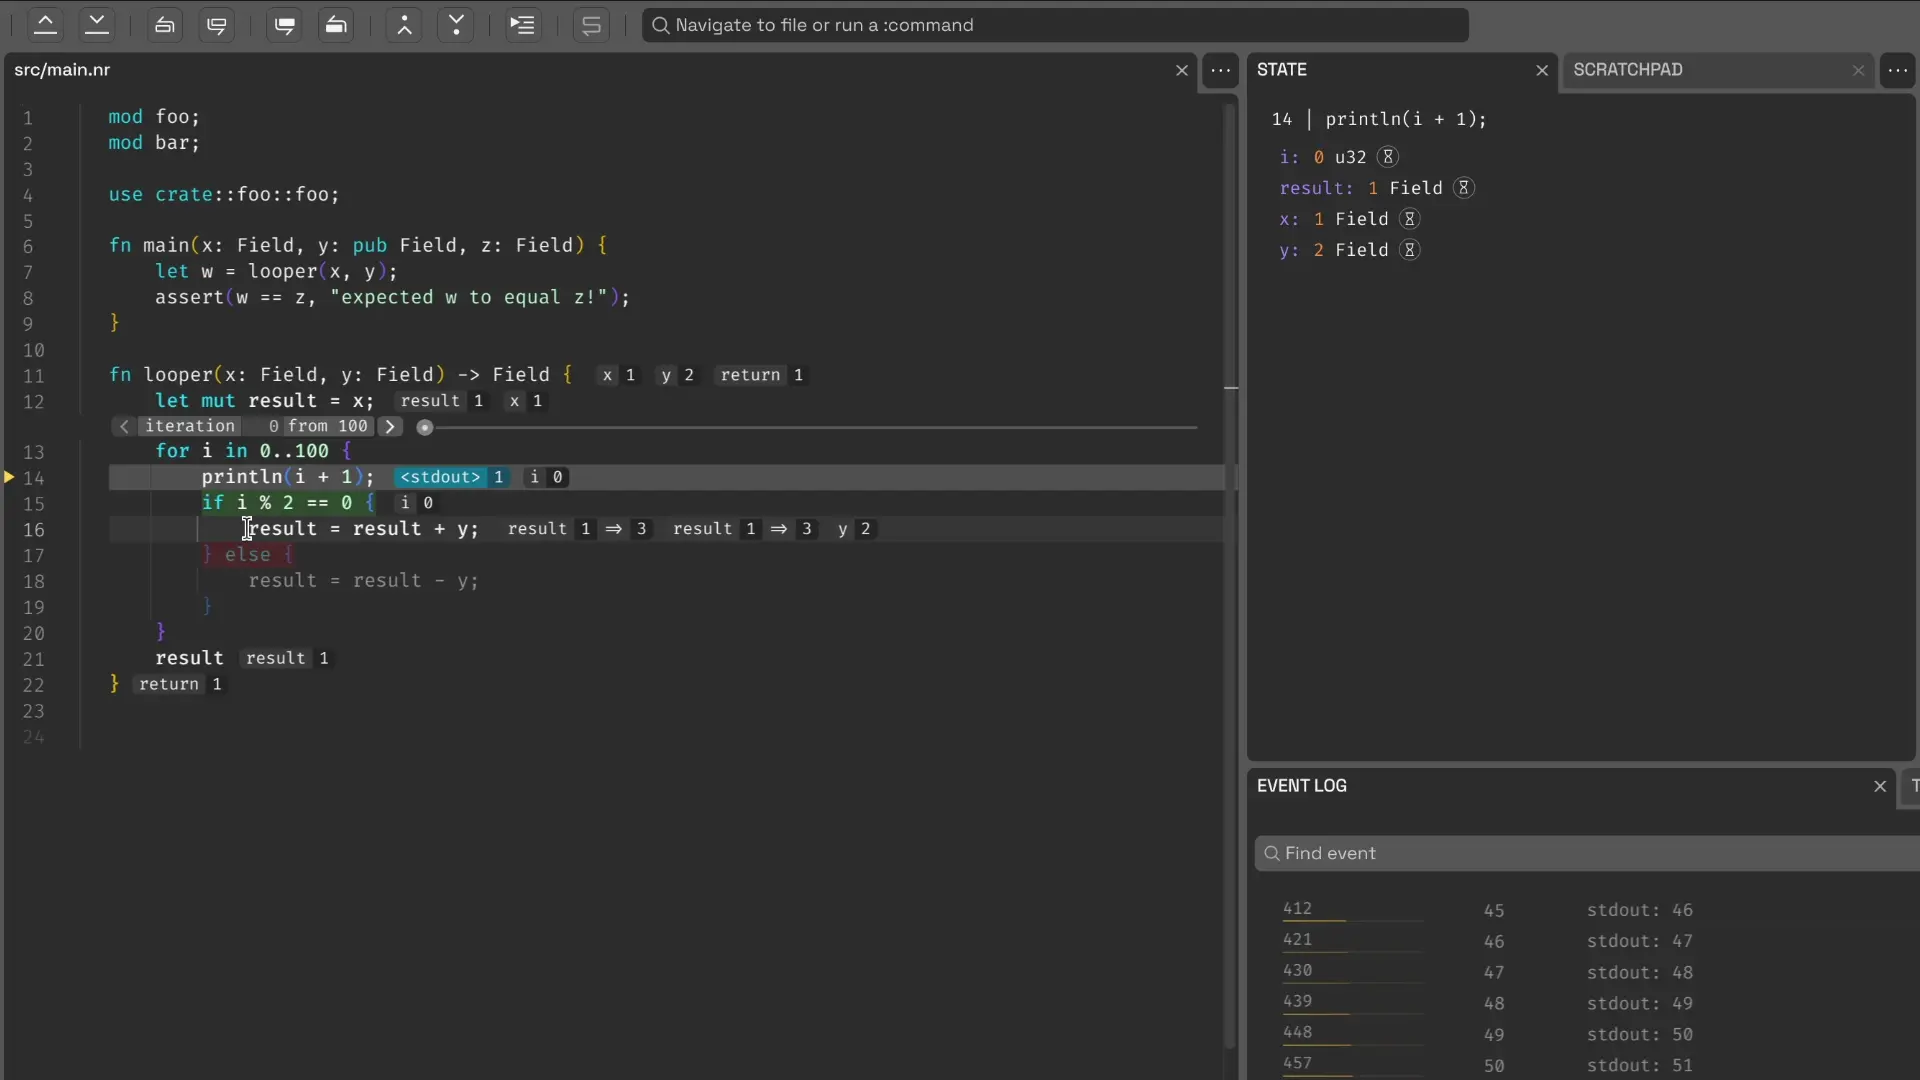Click the reverse step-over toolbar icon

coord(337,25)
